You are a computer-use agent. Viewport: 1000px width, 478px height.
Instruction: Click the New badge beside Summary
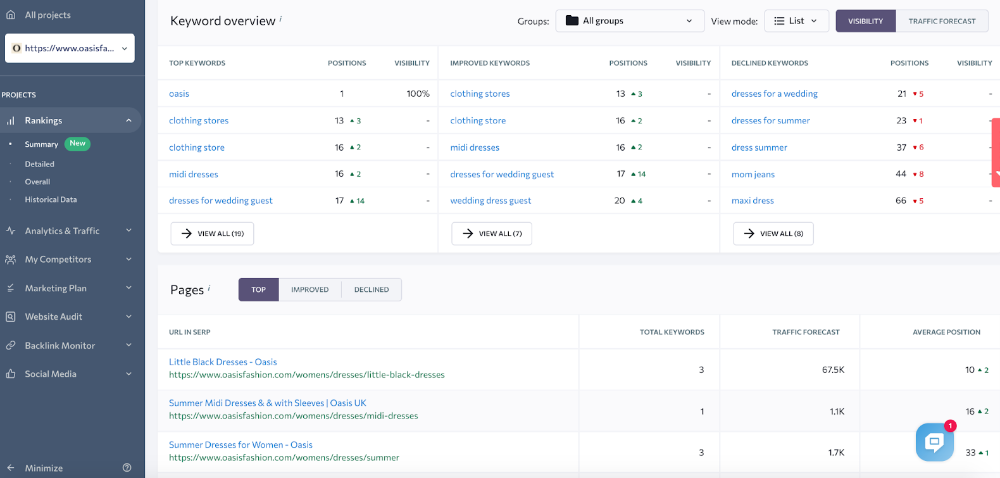coord(77,143)
